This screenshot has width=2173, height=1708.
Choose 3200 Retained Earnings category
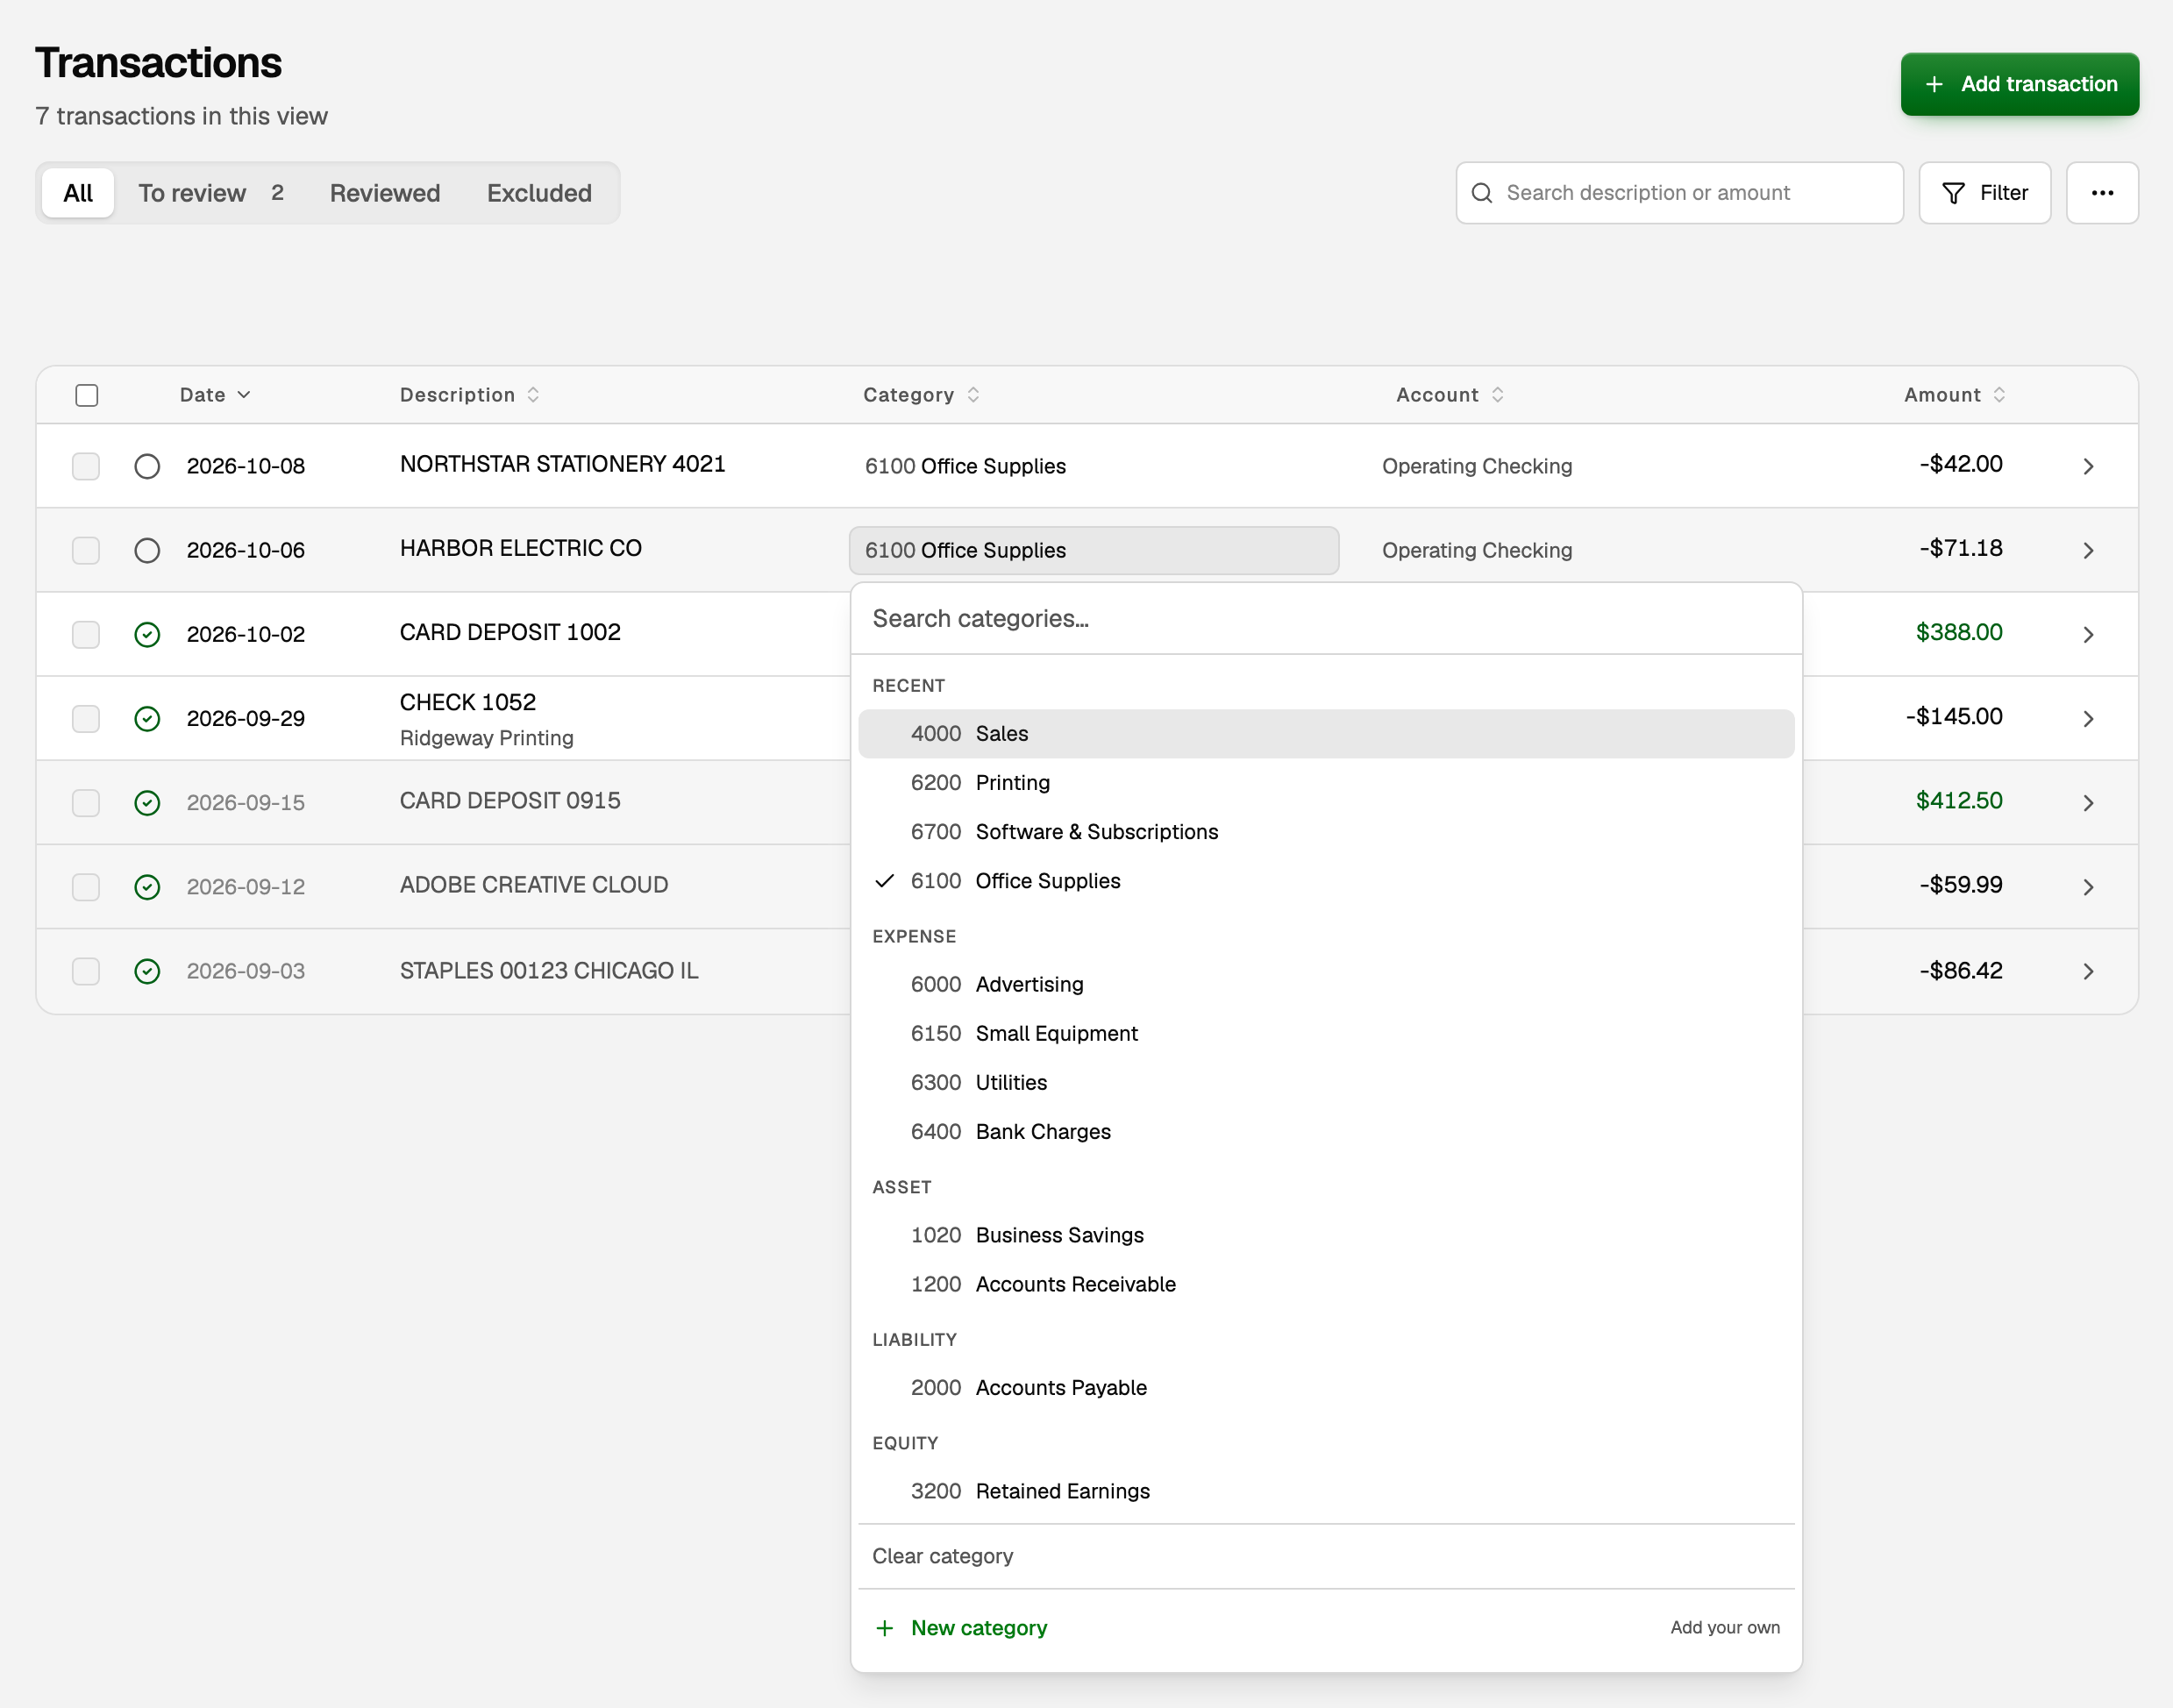tap(1326, 1491)
